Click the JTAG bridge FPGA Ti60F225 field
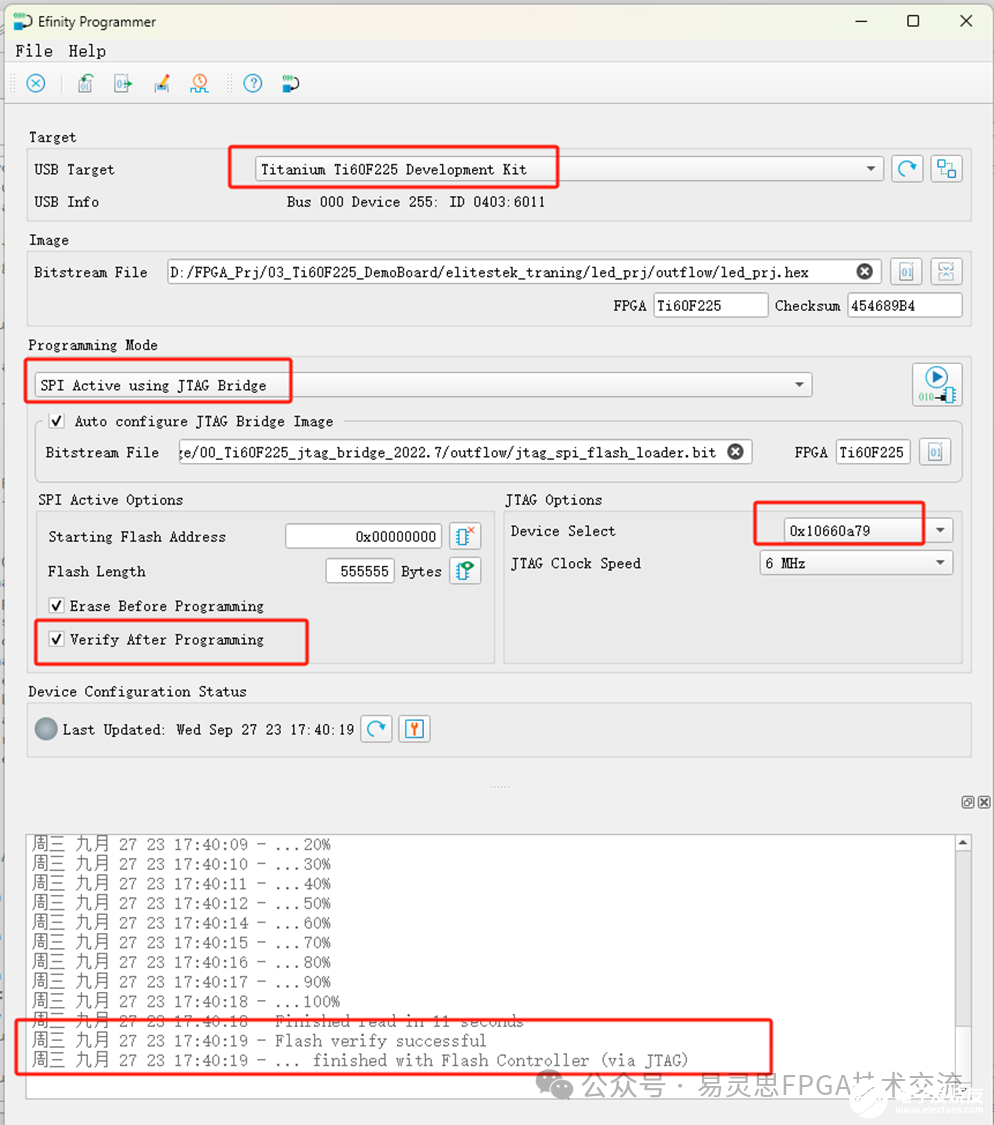Image resolution: width=994 pixels, height=1125 pixels. 873,452
